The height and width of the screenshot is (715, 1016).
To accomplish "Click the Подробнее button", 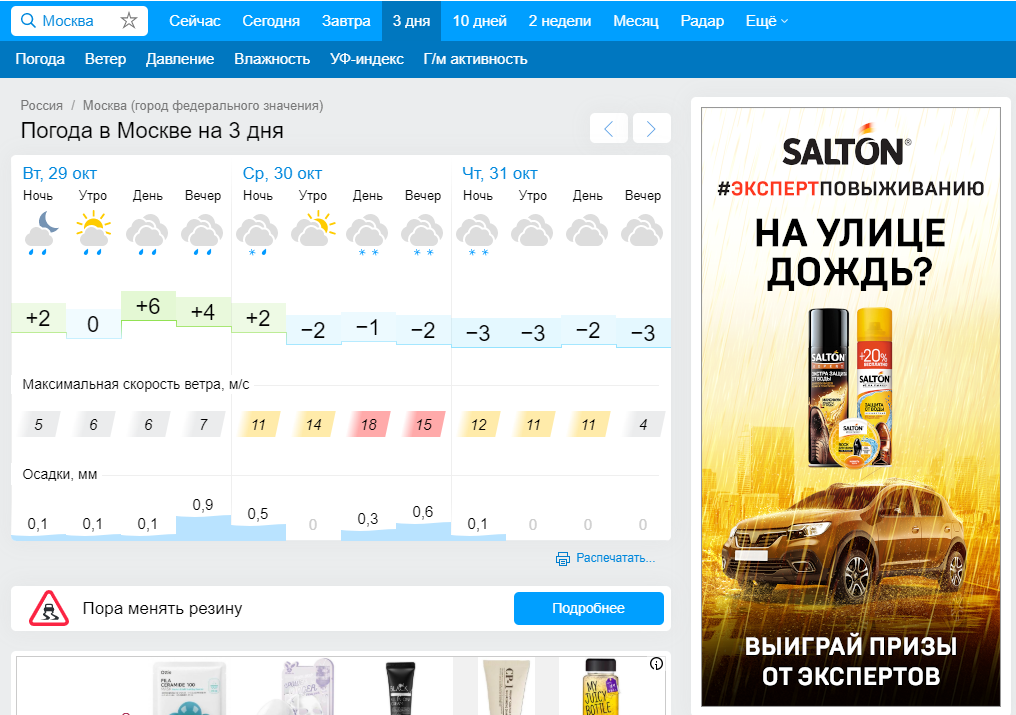I will coord(589,608).
